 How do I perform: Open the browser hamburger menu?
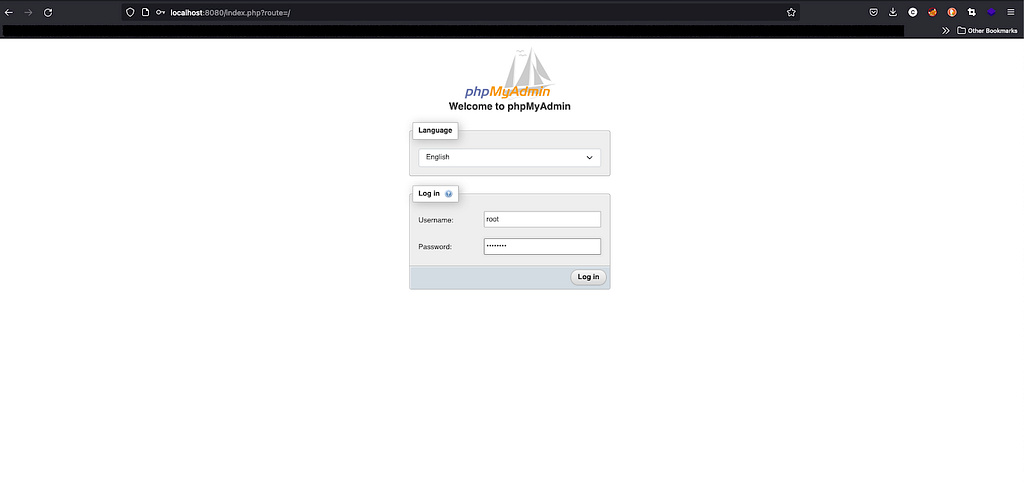pyautogui.click(x=1011, y=12)
